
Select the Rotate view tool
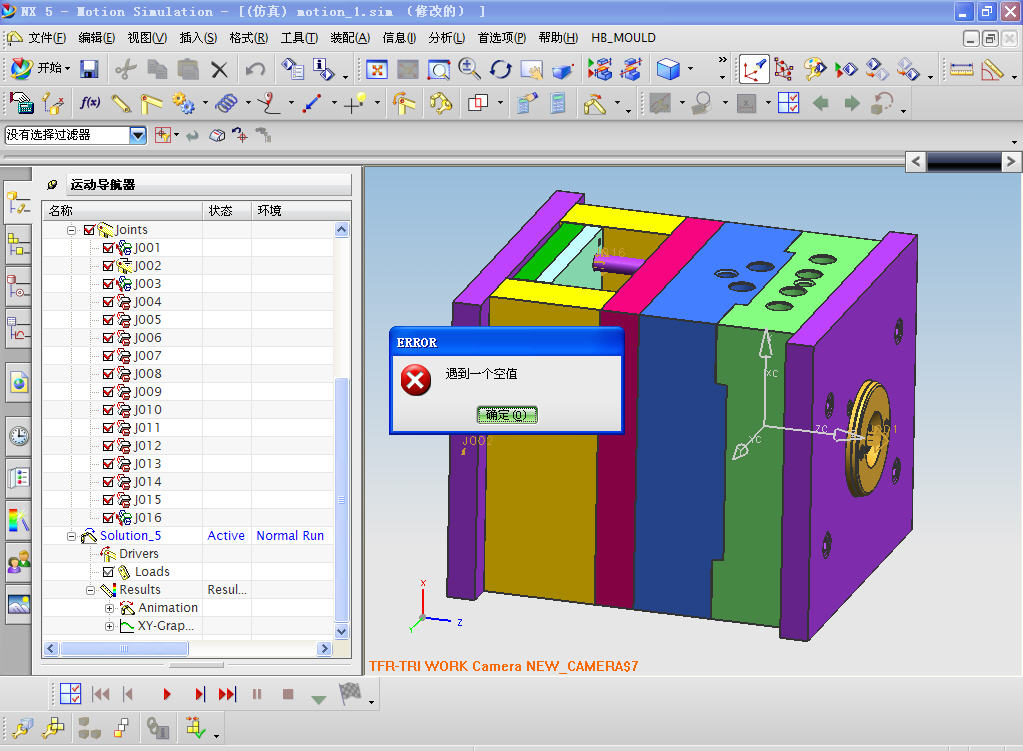(x=500, y=69)
